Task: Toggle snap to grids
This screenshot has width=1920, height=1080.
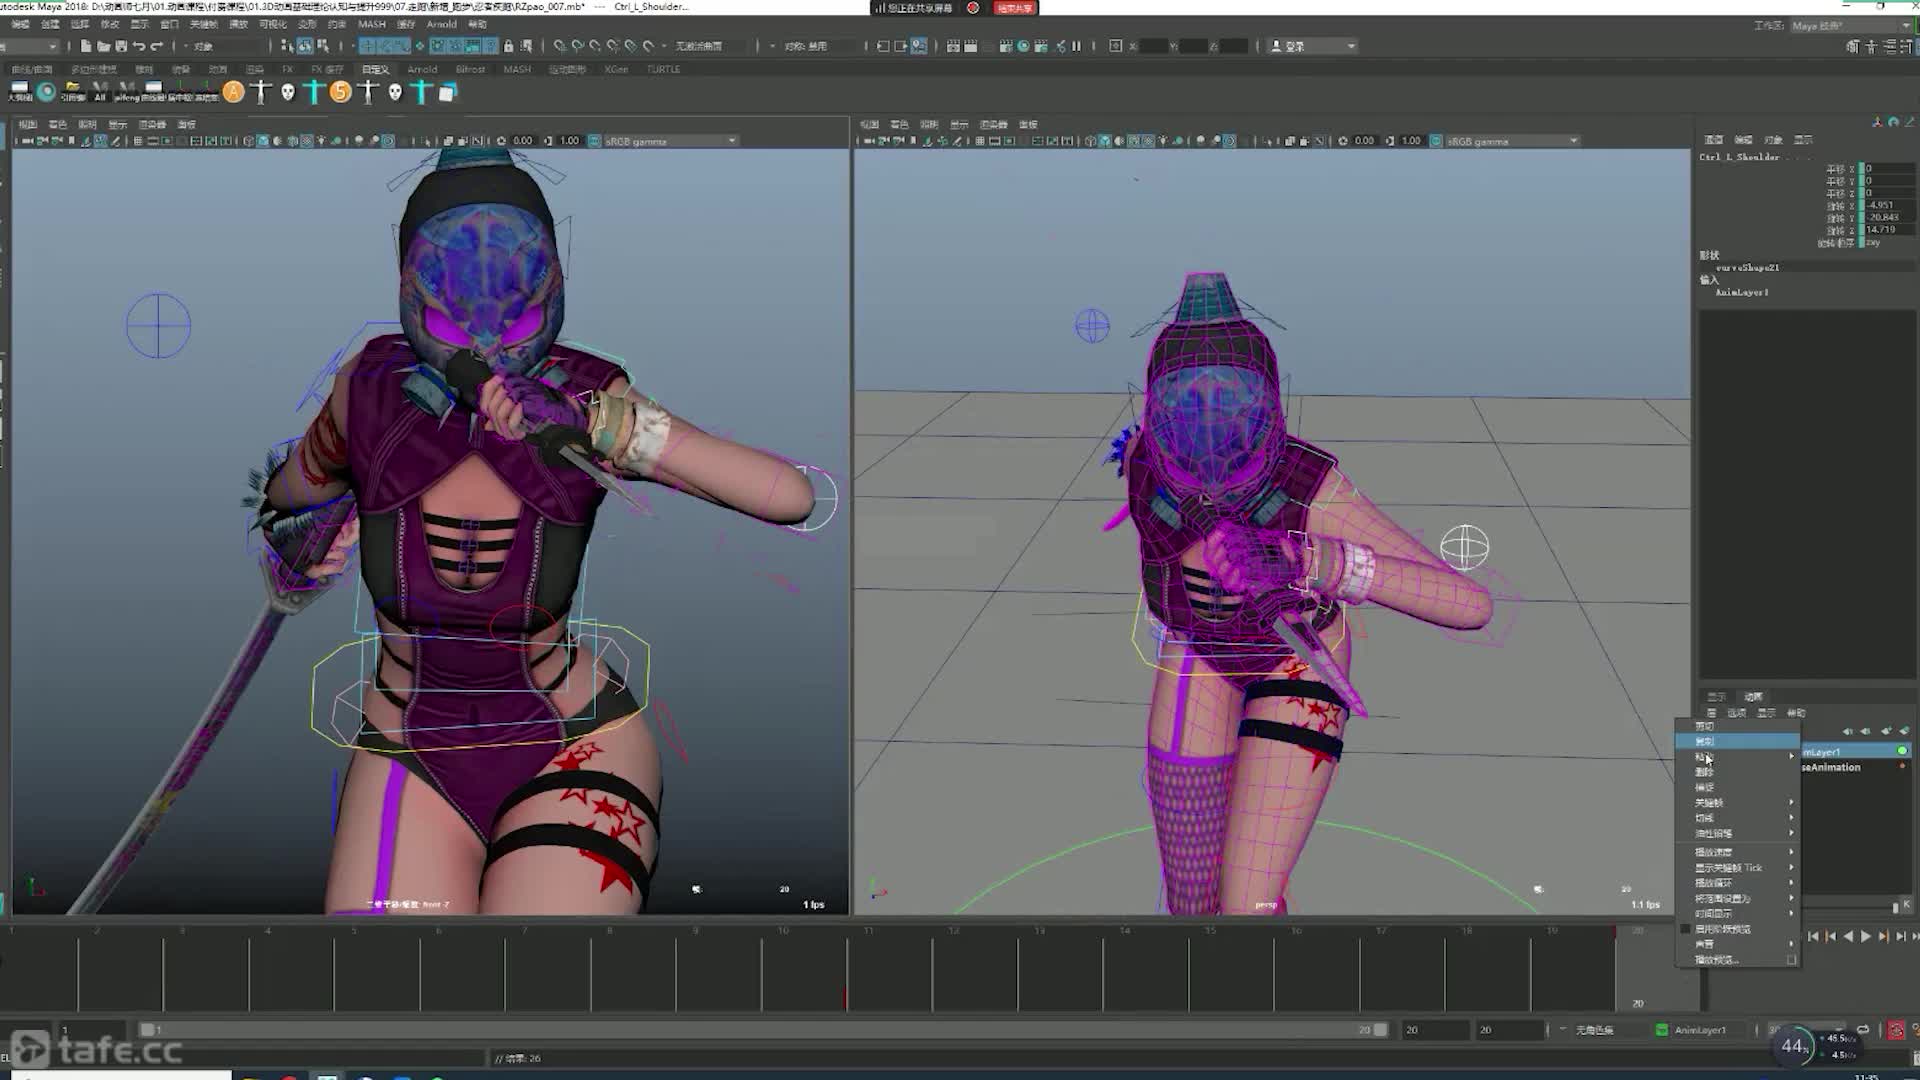Action: point(560,46)
